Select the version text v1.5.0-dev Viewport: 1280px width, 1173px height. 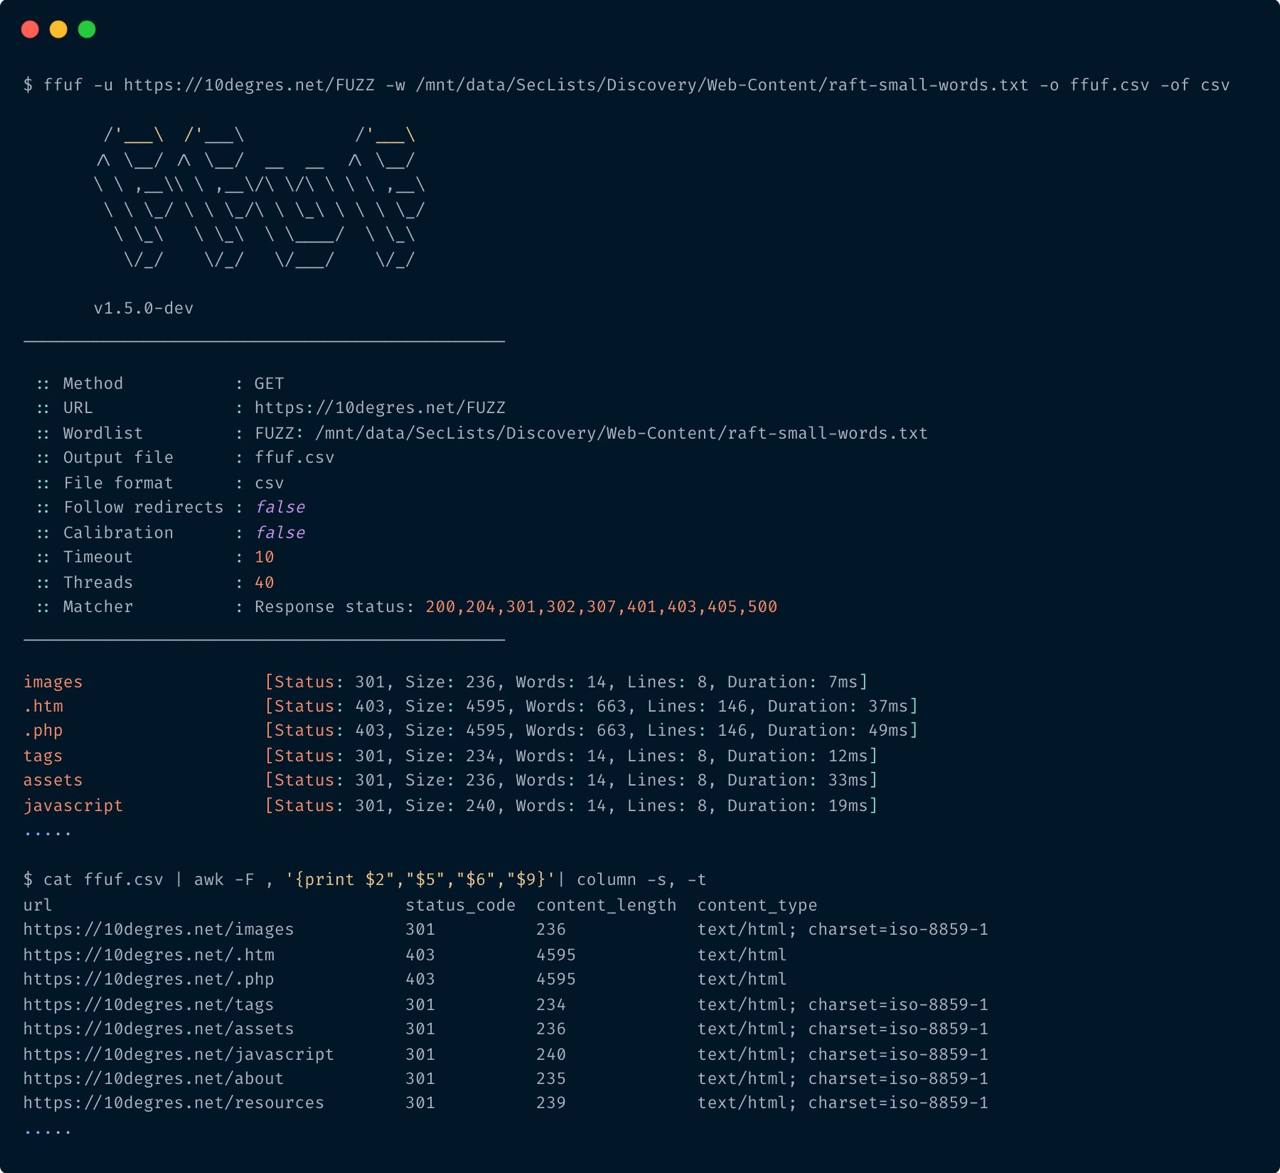(x=144, y=308)
